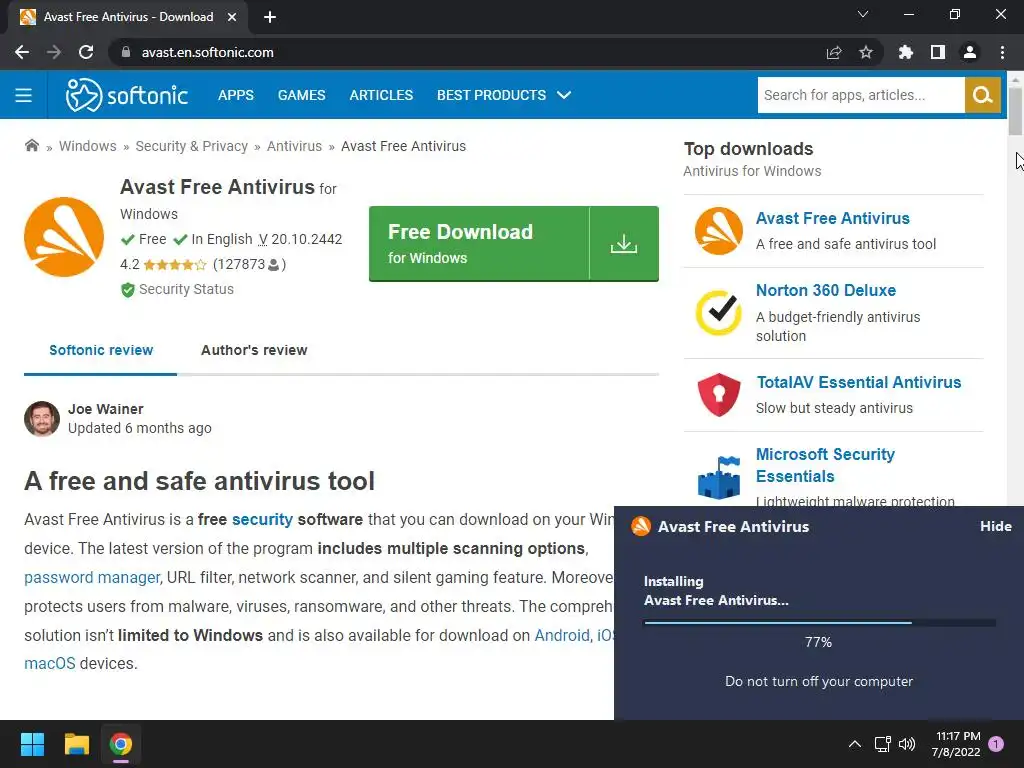Open the hamburger menu on Softonic
Viewport: 1024px width, 768px height.
coord(24,95)
